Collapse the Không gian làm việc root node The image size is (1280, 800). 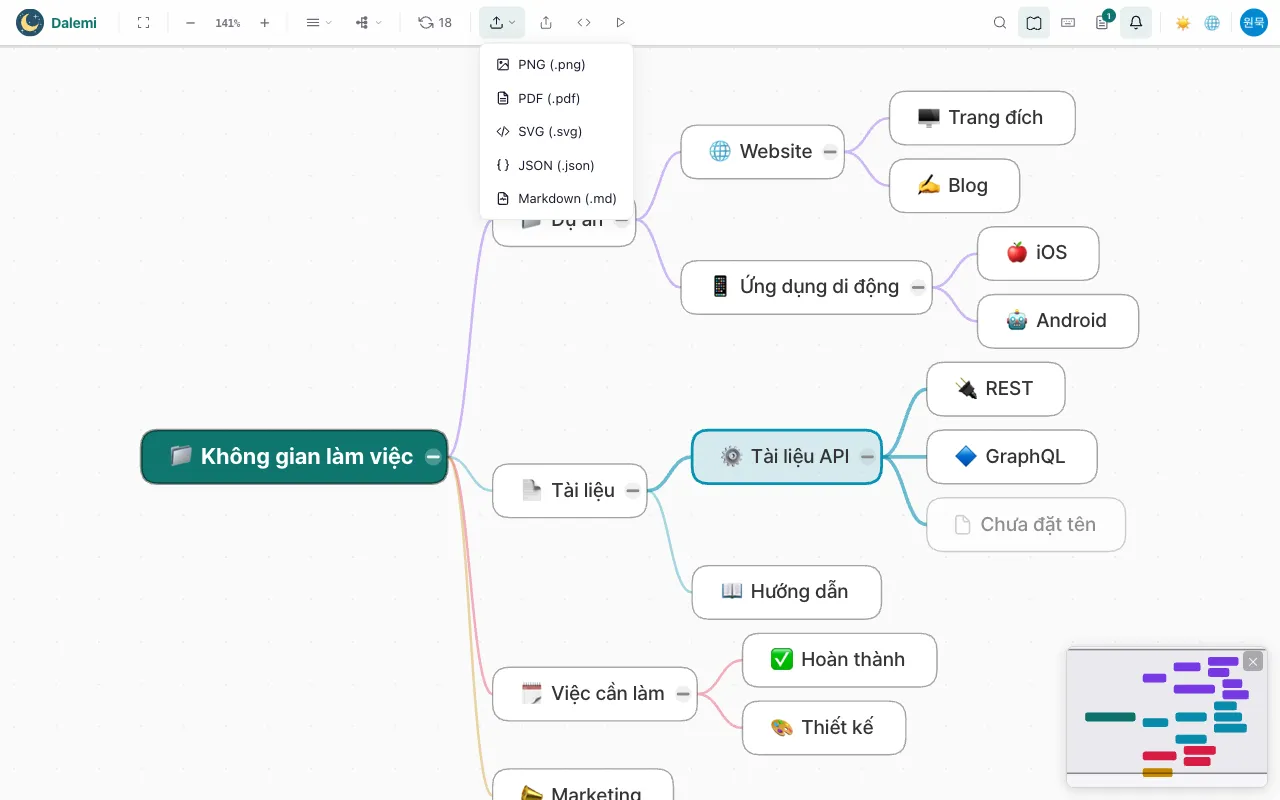pos(433,456)
